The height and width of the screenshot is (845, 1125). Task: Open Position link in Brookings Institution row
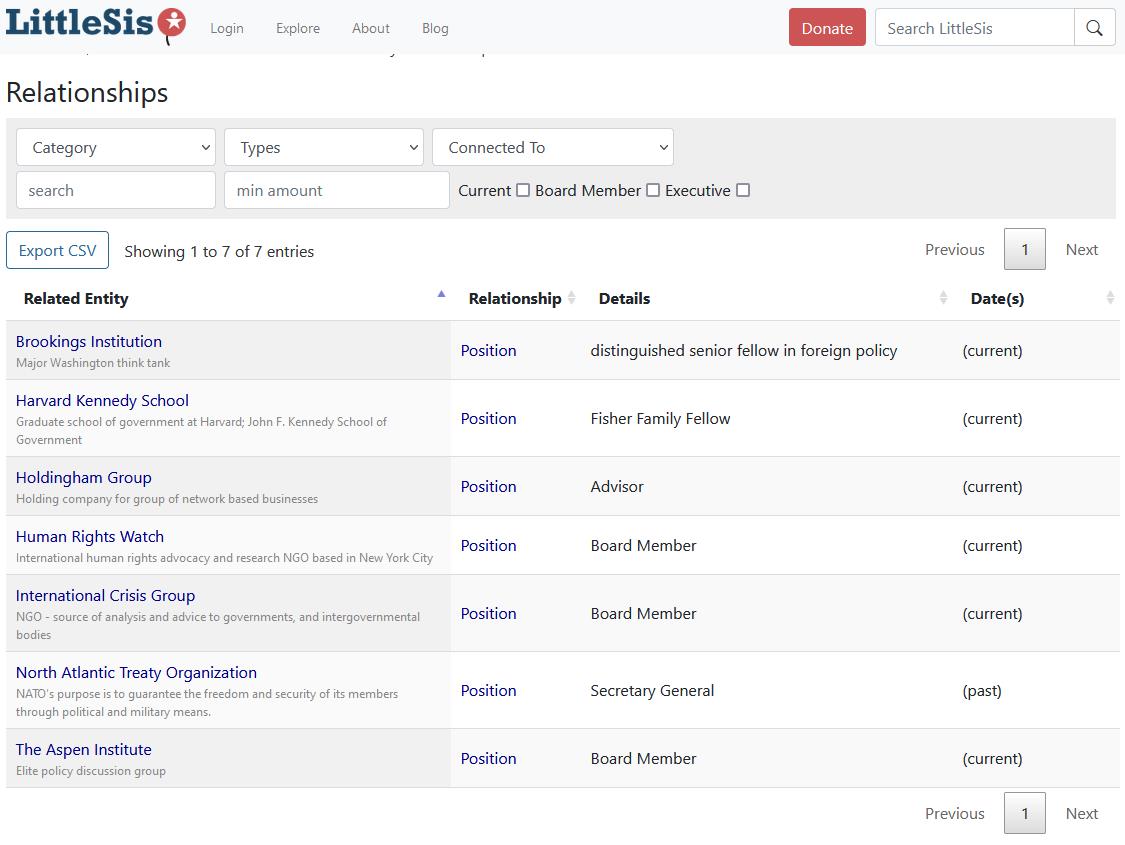tap(489, 351)
